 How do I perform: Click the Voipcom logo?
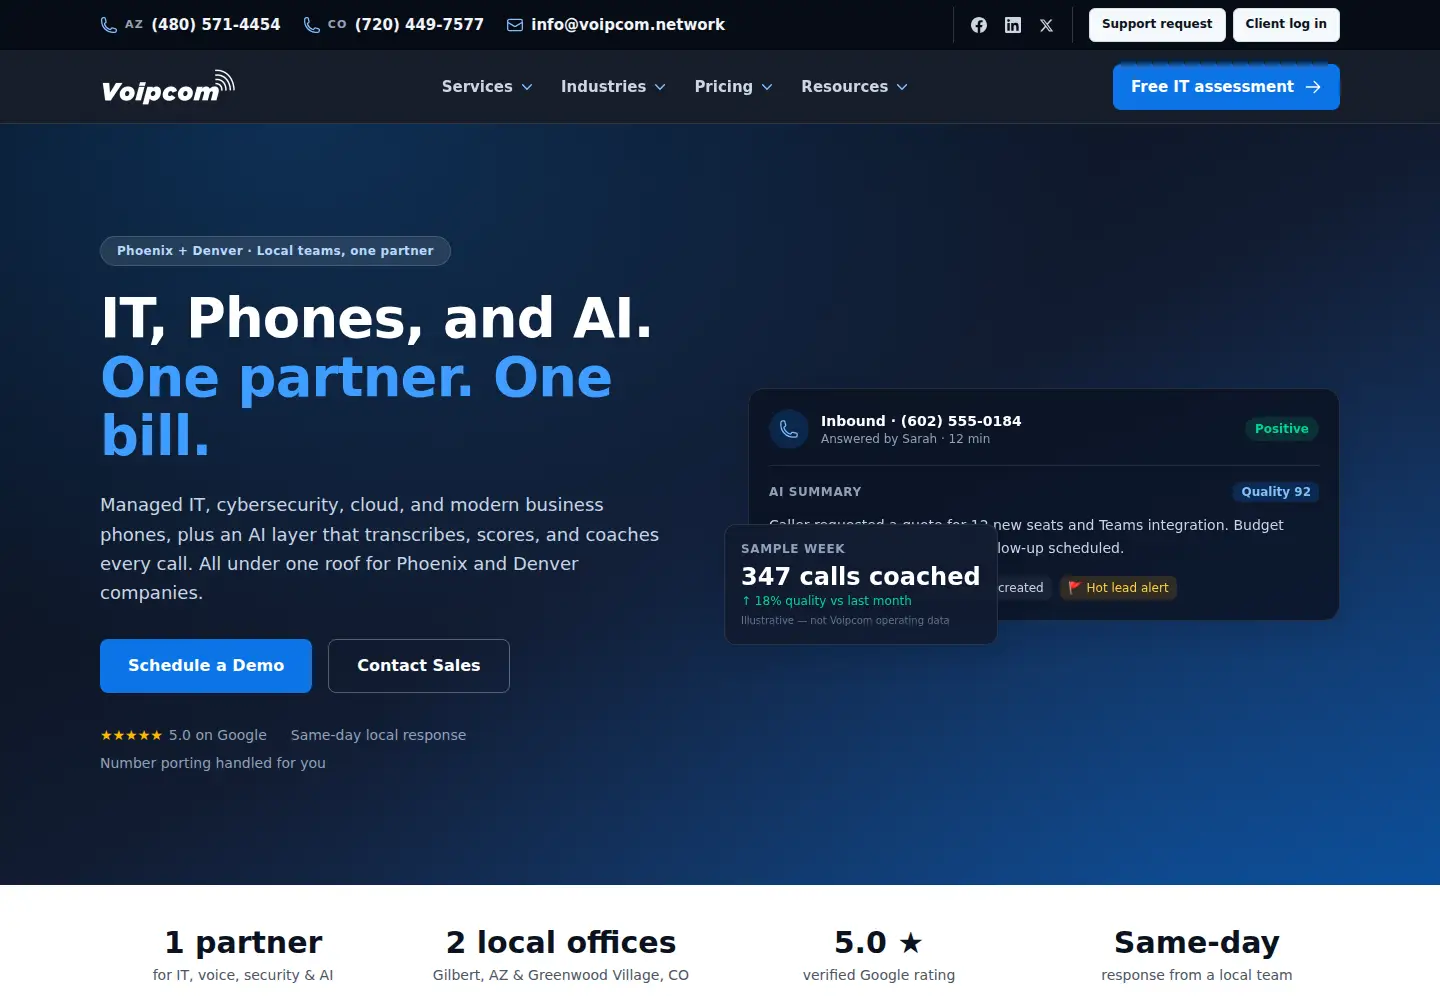point(168,87)
